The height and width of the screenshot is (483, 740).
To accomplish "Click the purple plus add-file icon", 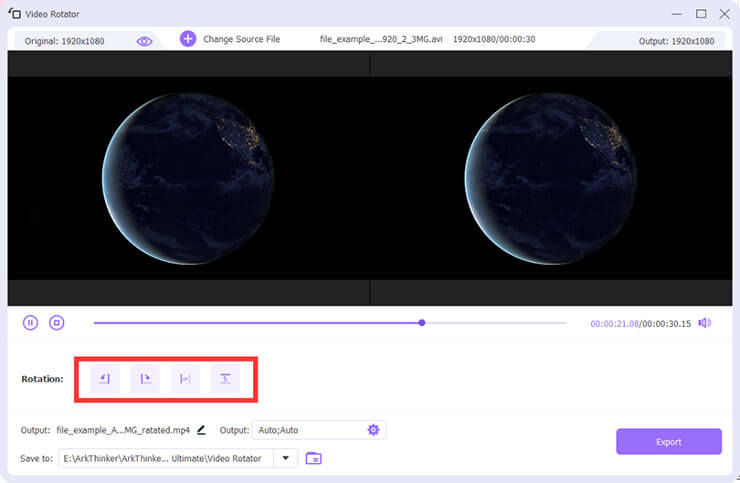I will pos(188,39).
